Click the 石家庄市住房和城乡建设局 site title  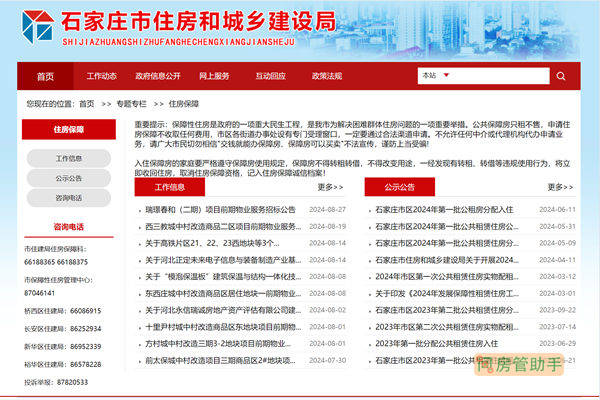198,21
